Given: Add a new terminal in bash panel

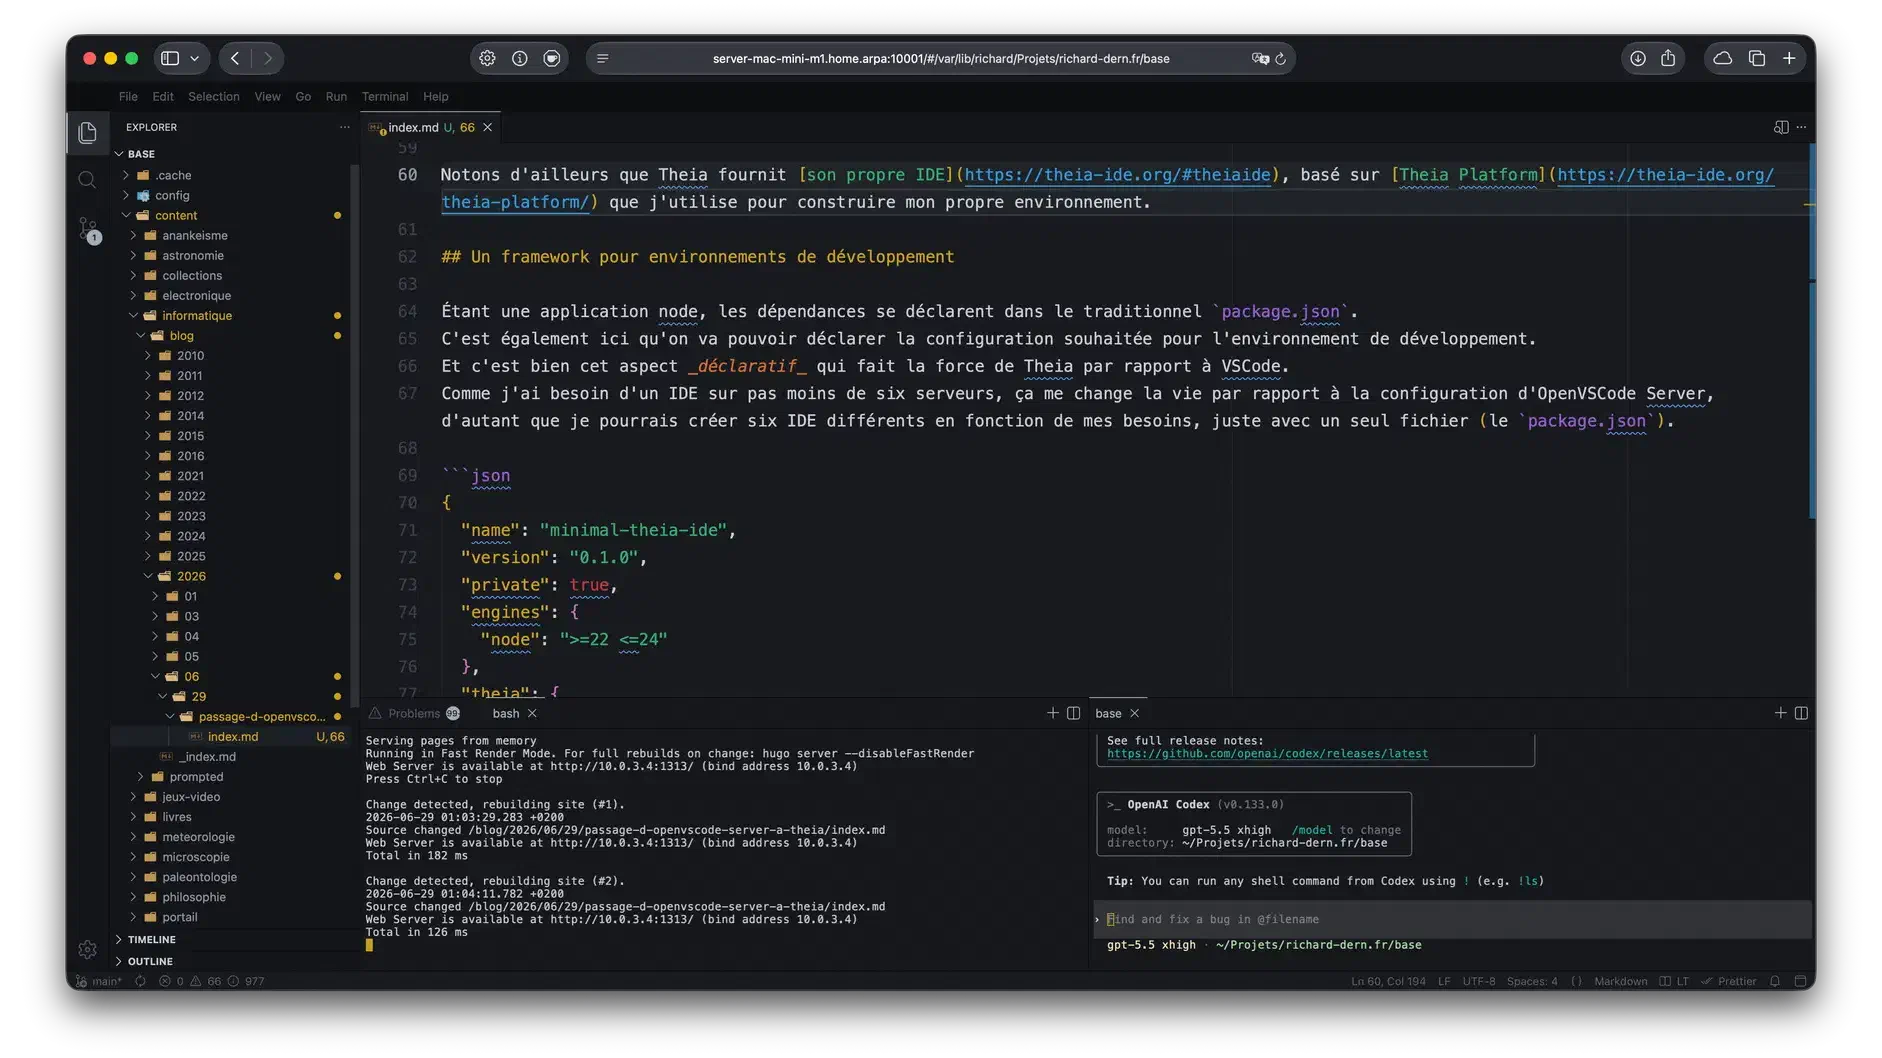Looking at the screenshot, I should pos(1052,713).
